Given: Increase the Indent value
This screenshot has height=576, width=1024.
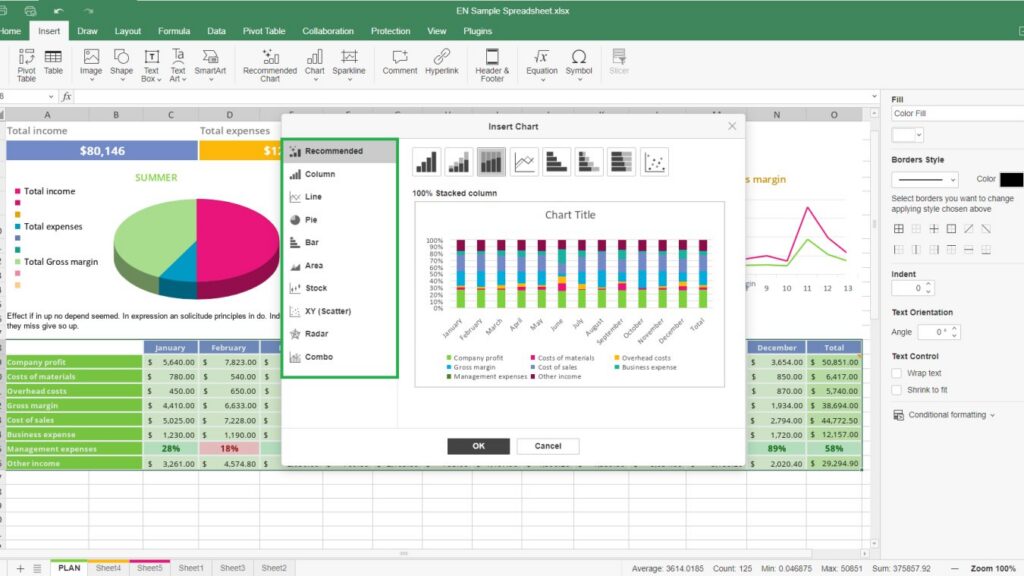Looking at the screenshot, I should 929,284.
